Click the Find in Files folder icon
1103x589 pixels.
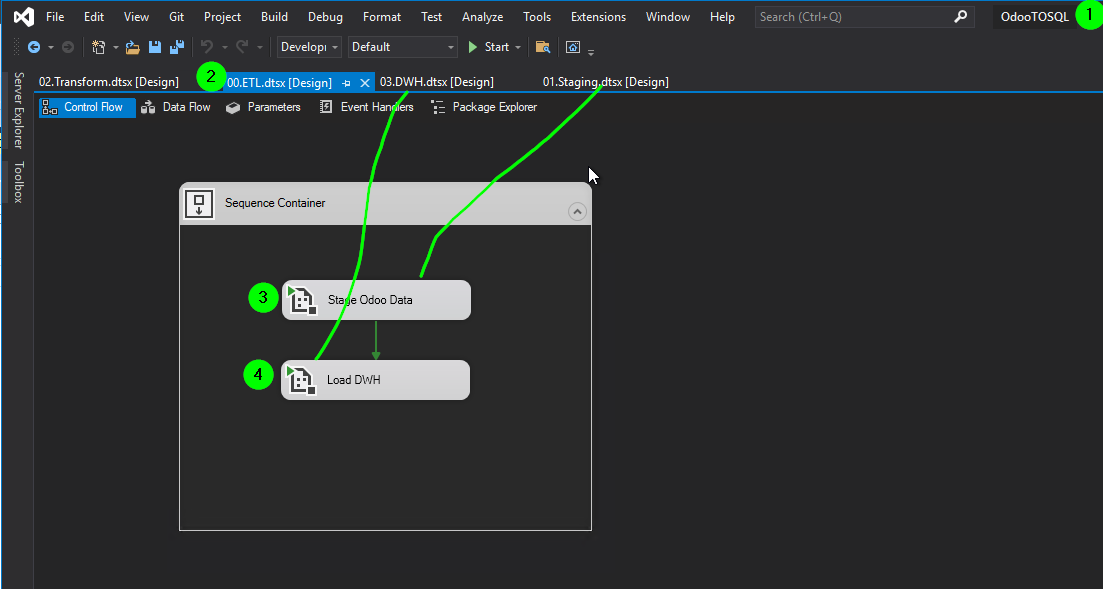coord(542,47)
